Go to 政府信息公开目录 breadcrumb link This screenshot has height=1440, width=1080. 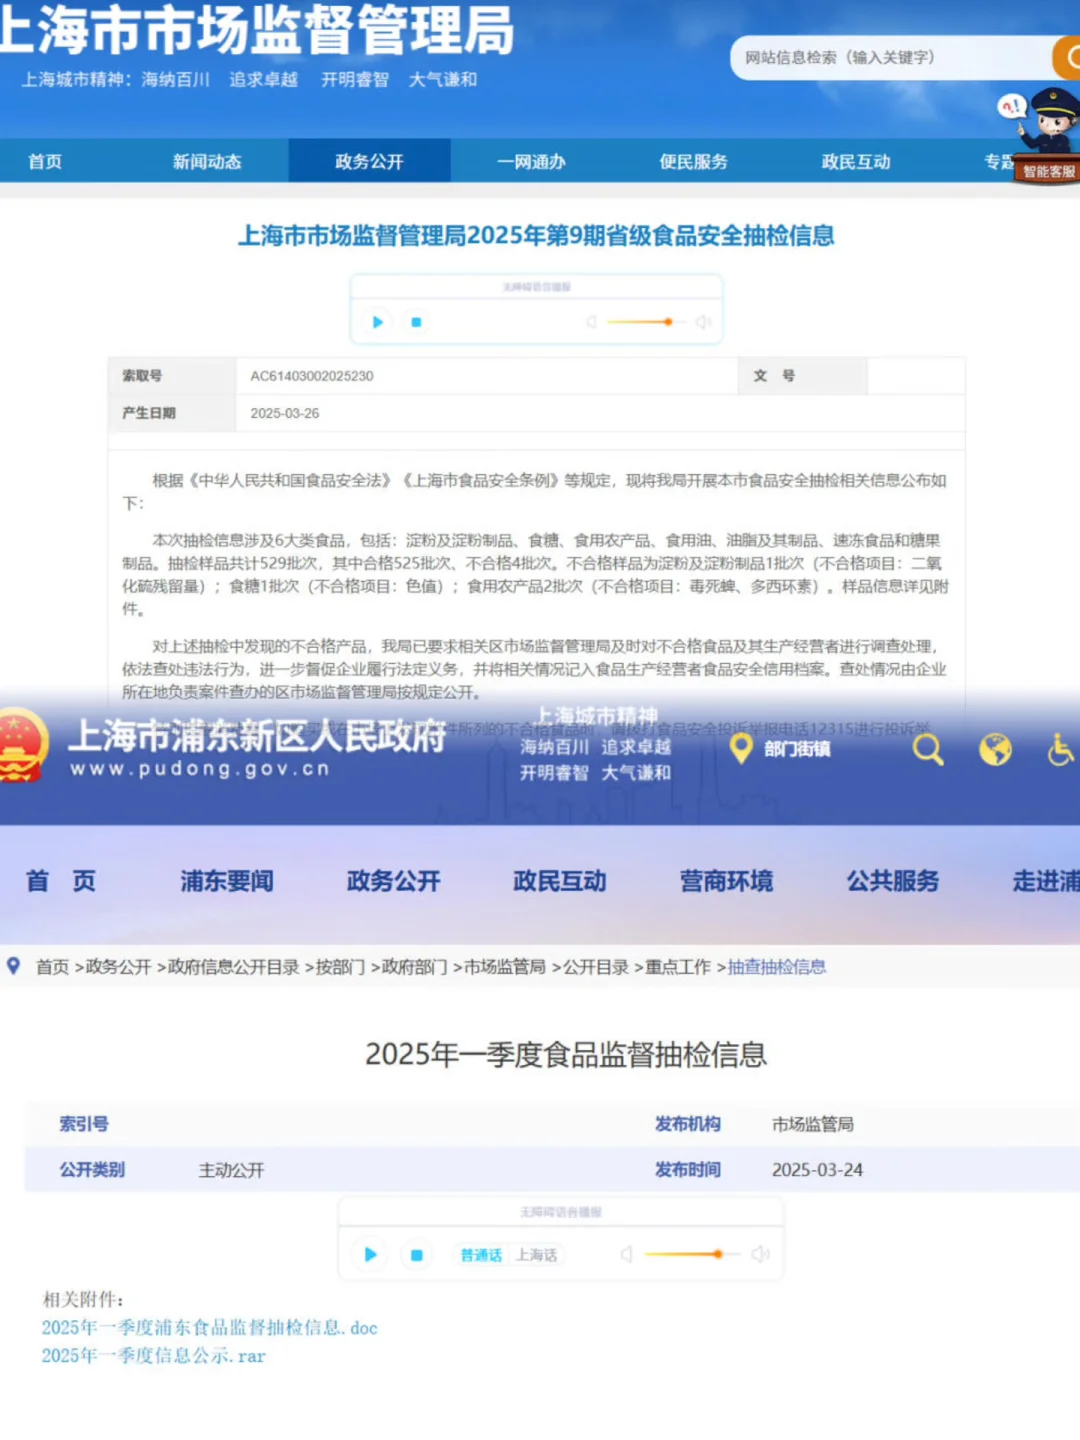click(x=234, y=967)
